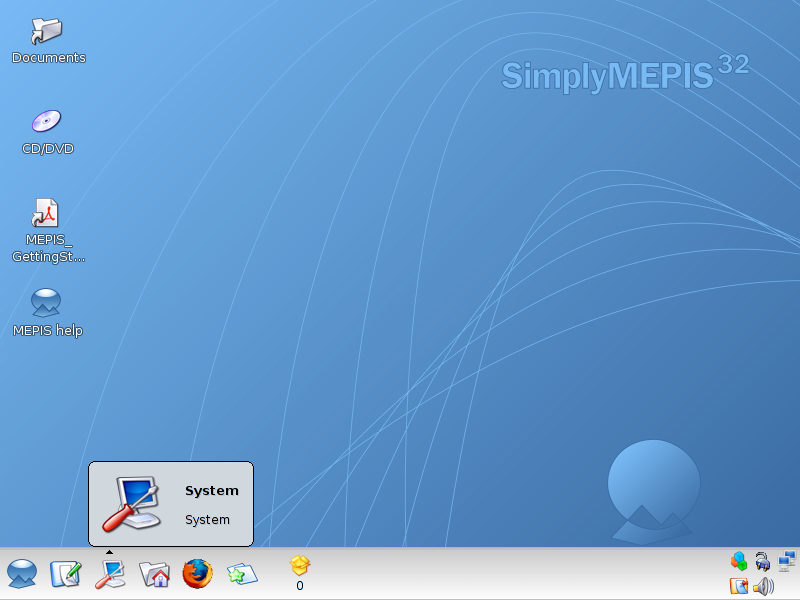Open the MEPIS main menu launcher

(x=22, y=573)
